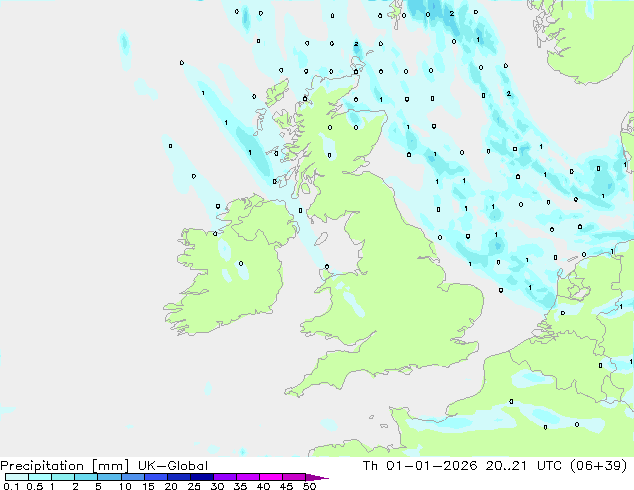
Task: Click the '20' legend scale label
Action: click(x=171, y=486)
